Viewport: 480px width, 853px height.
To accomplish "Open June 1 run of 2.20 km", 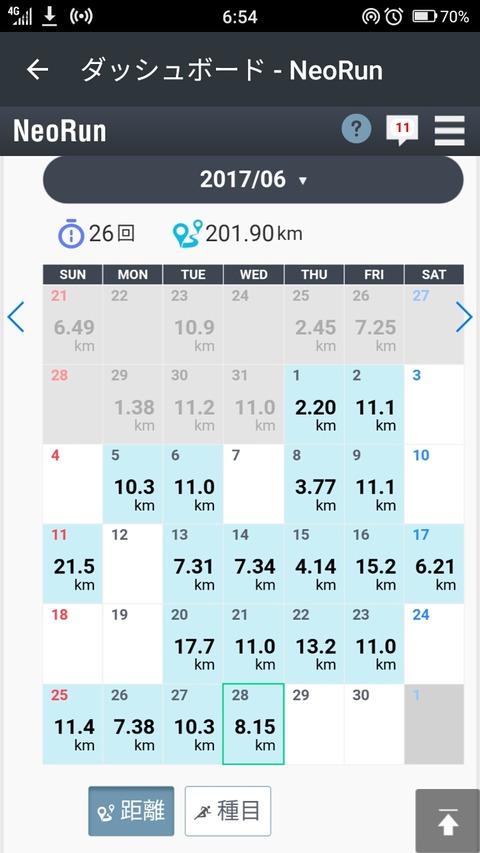I will 314,404.
